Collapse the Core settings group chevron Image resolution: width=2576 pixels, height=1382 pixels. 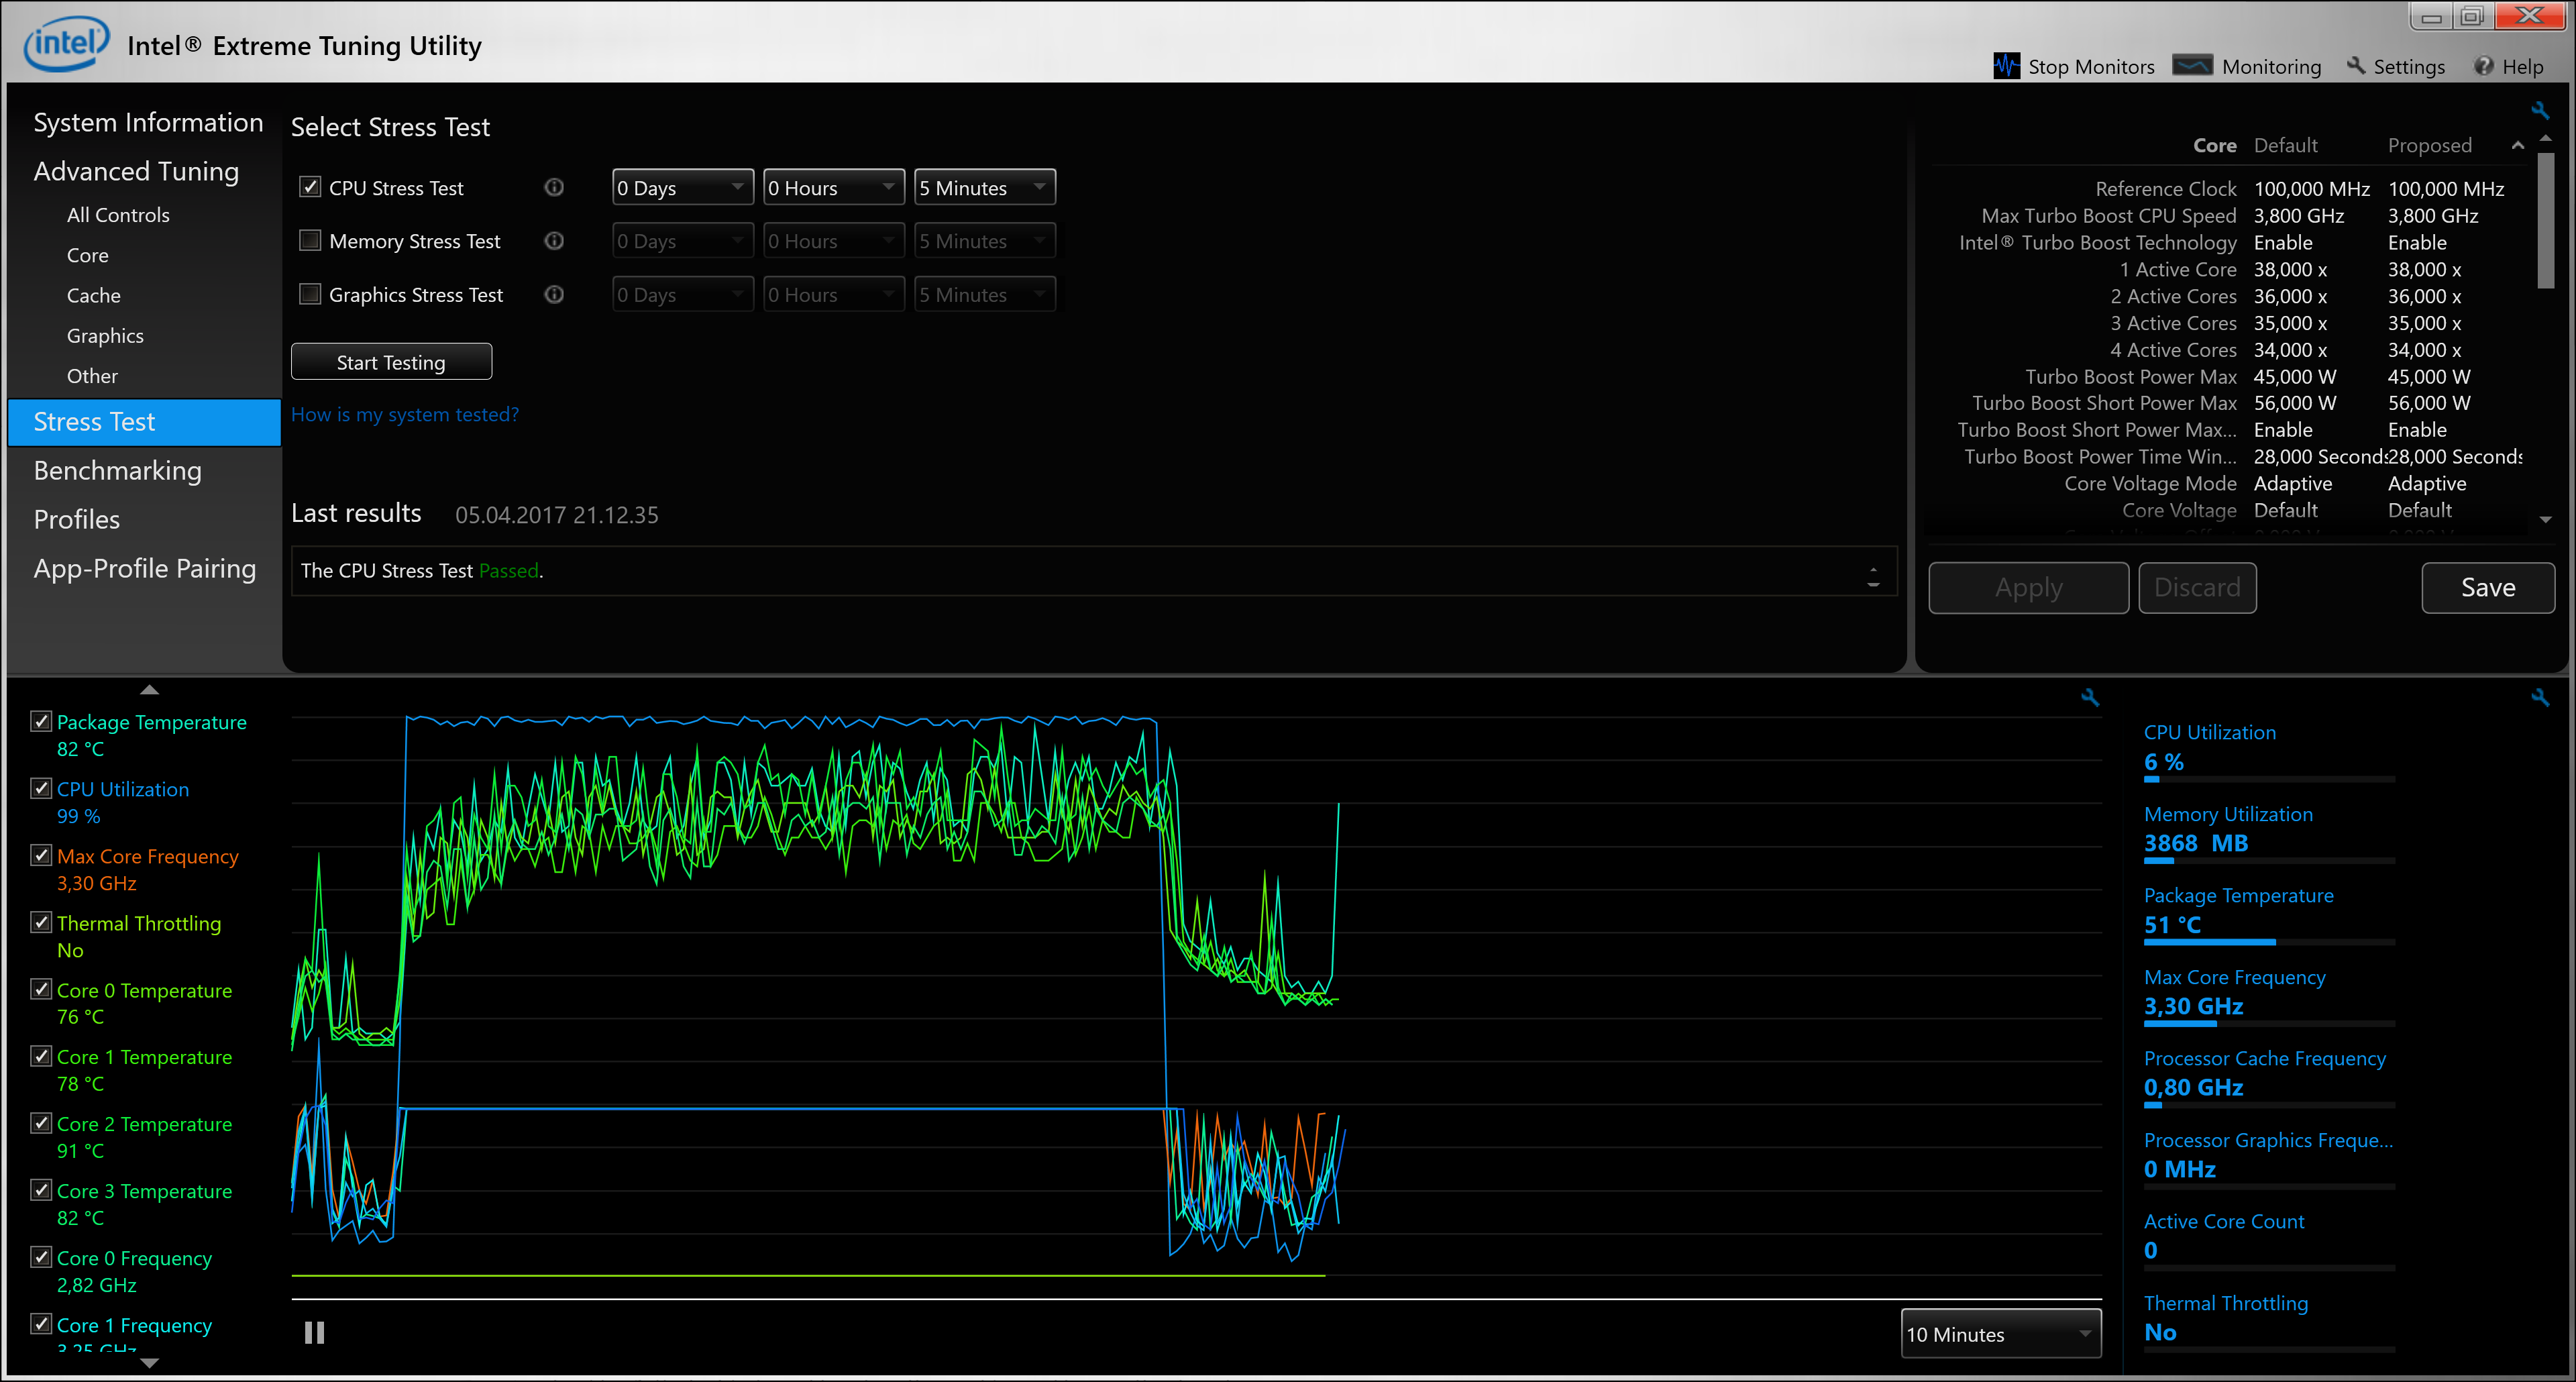[2518, 146]
